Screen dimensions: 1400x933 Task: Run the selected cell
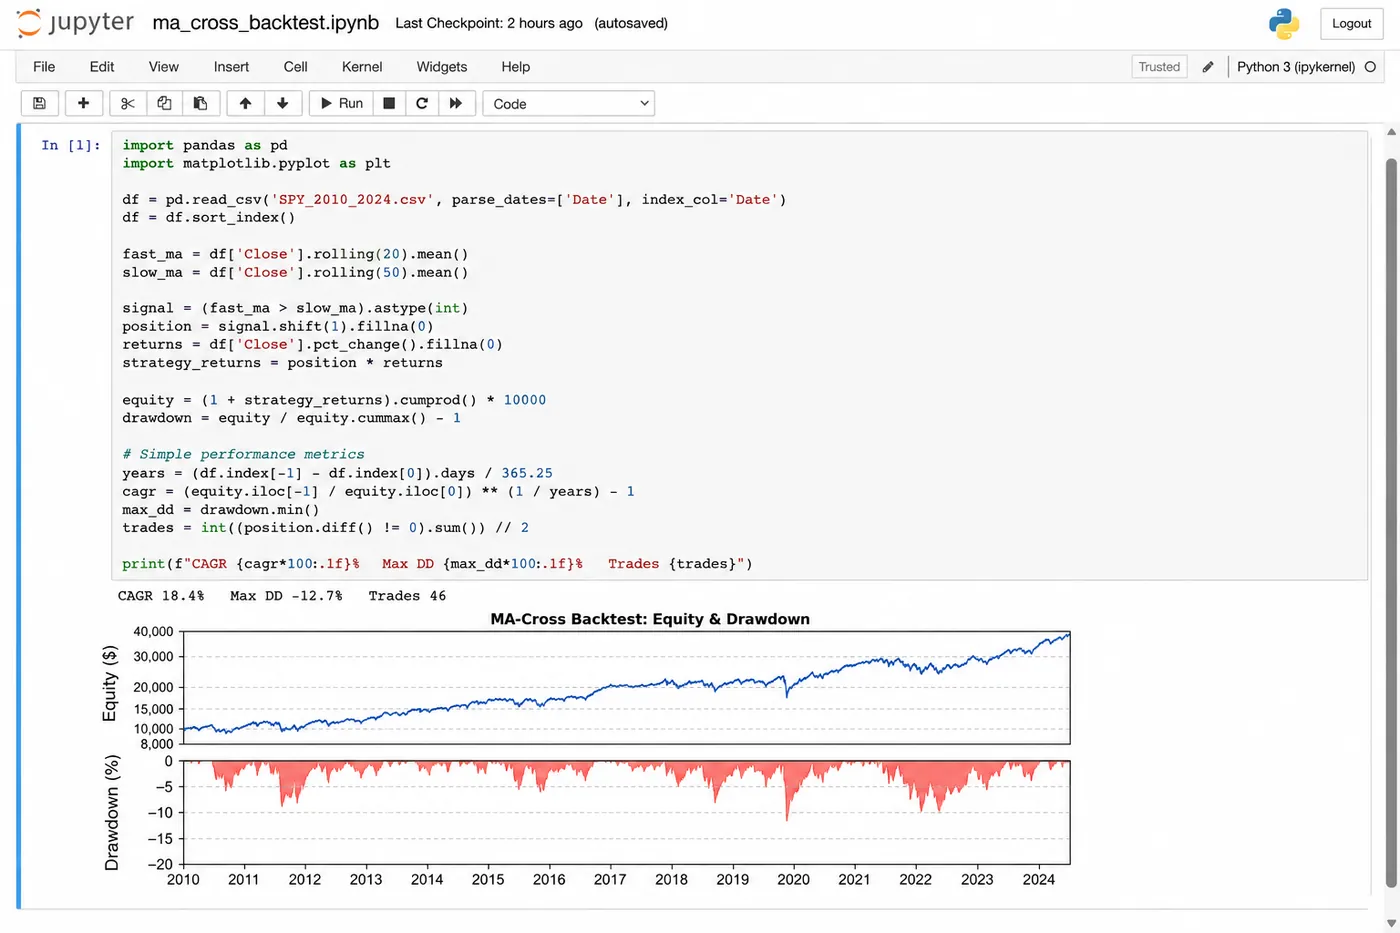[x=341, y=103]
